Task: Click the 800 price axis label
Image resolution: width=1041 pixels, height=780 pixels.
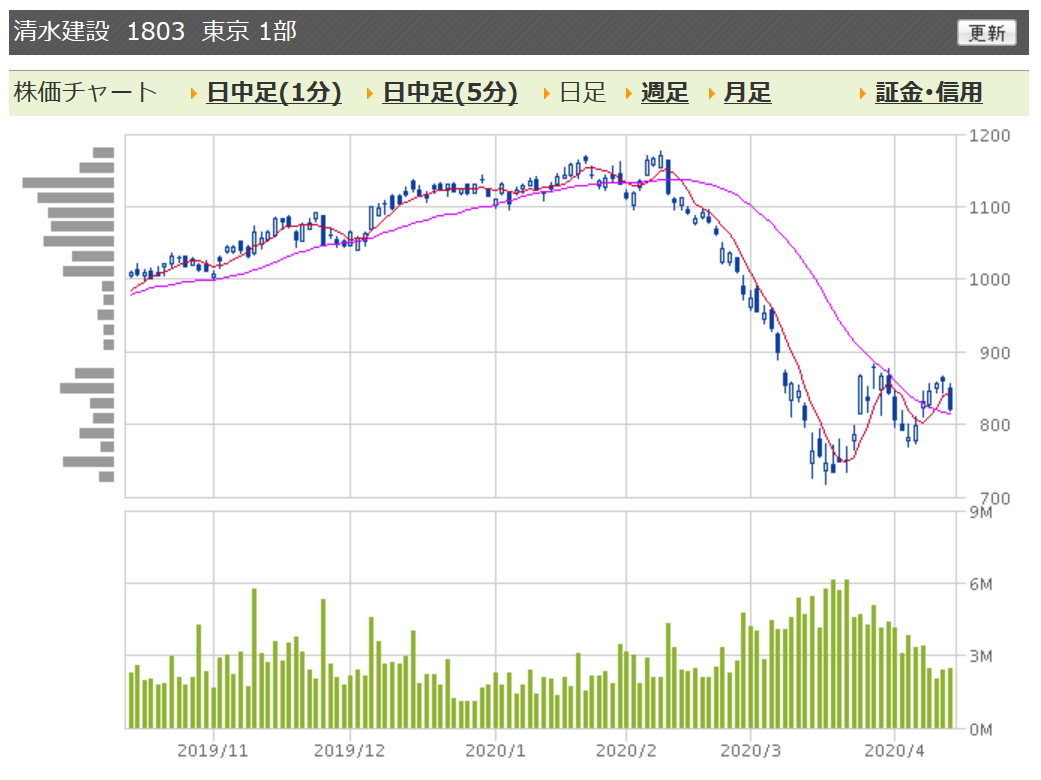Action: point(995,425)
